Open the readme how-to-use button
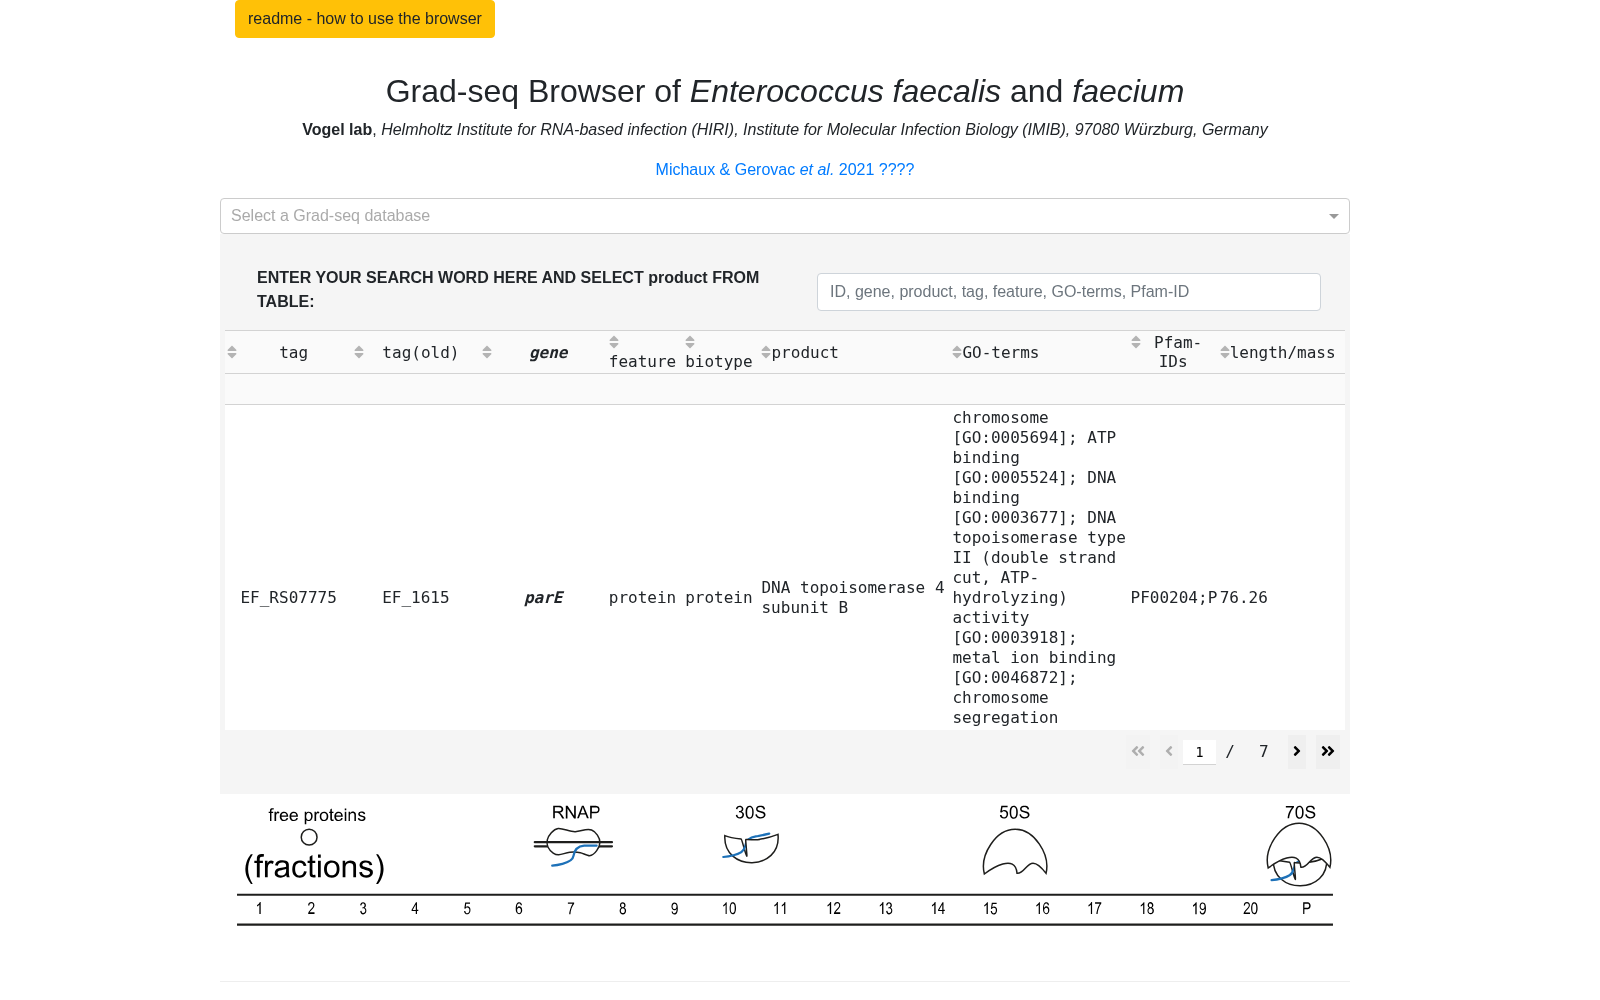Image resolution: width=1600 pixels, height=1000 pixels. (364, 18)
